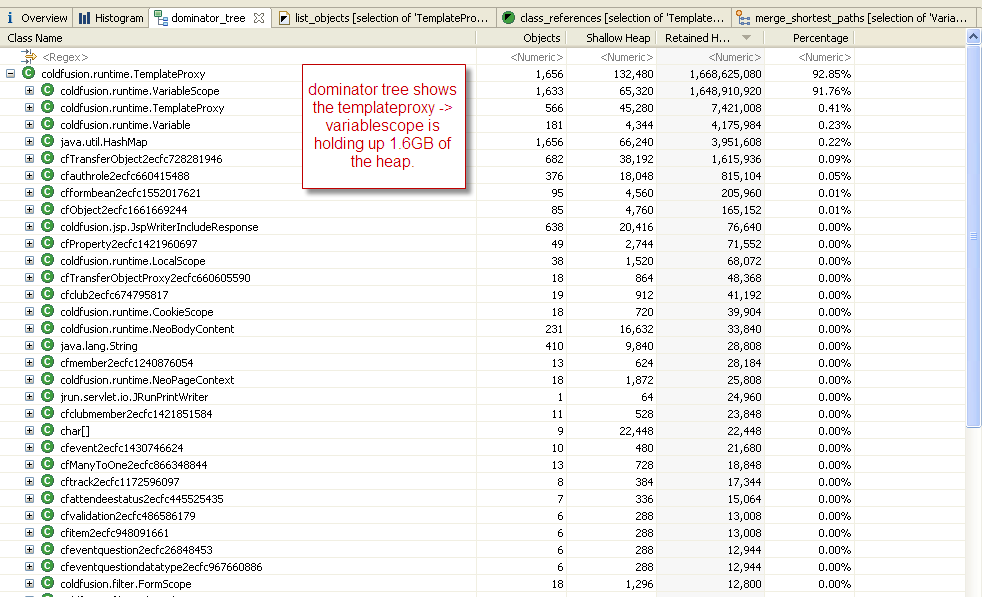Sort by Class Name column header
Screen dimensions: 982x597
click(238, 38)
